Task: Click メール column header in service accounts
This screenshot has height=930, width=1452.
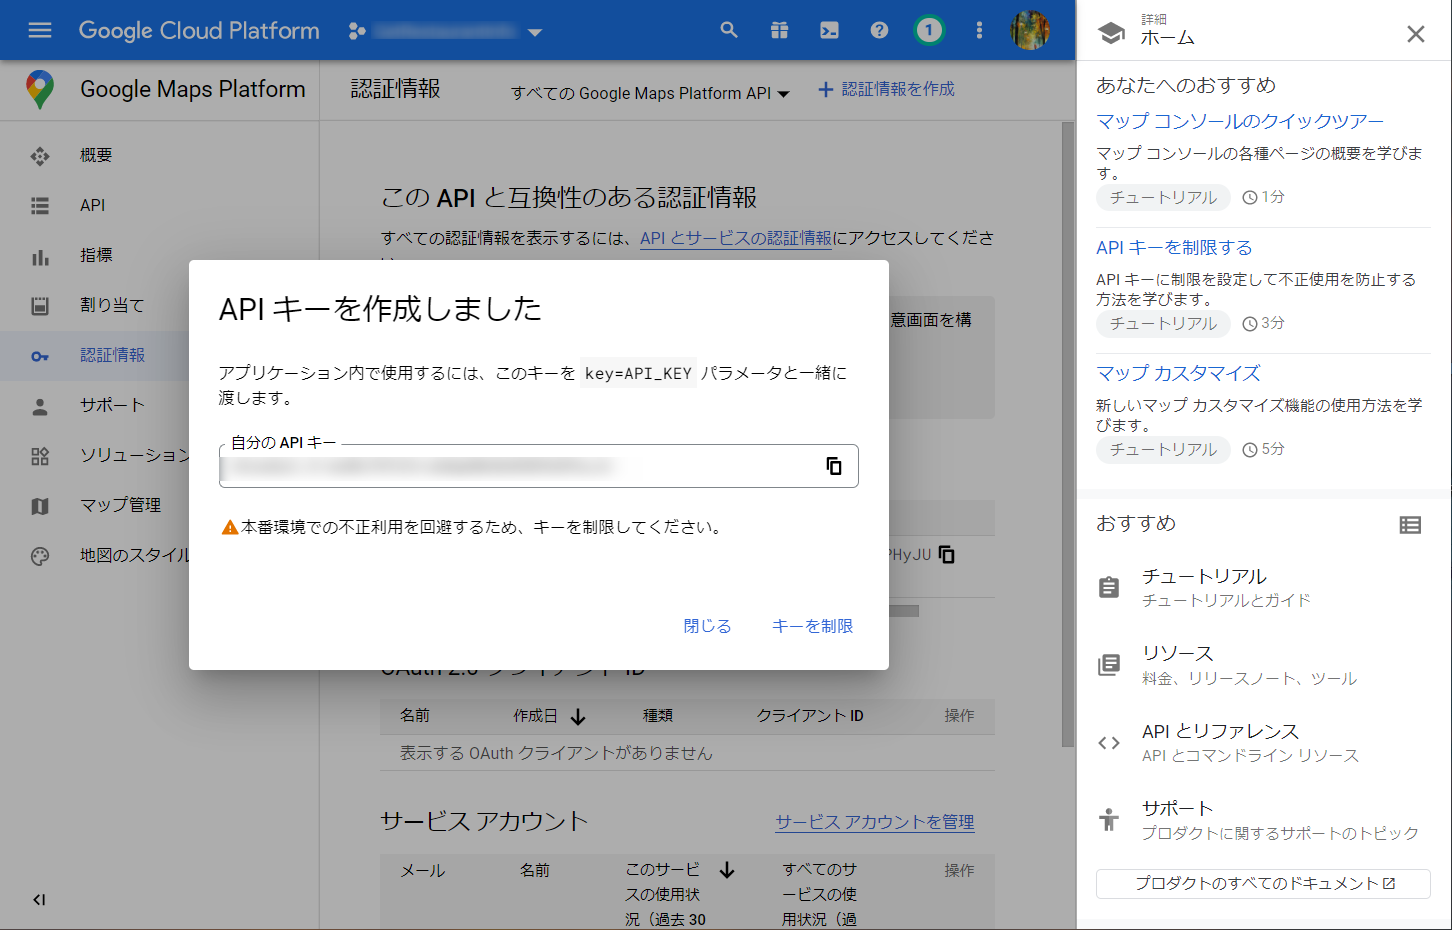Action: (423, 871)
